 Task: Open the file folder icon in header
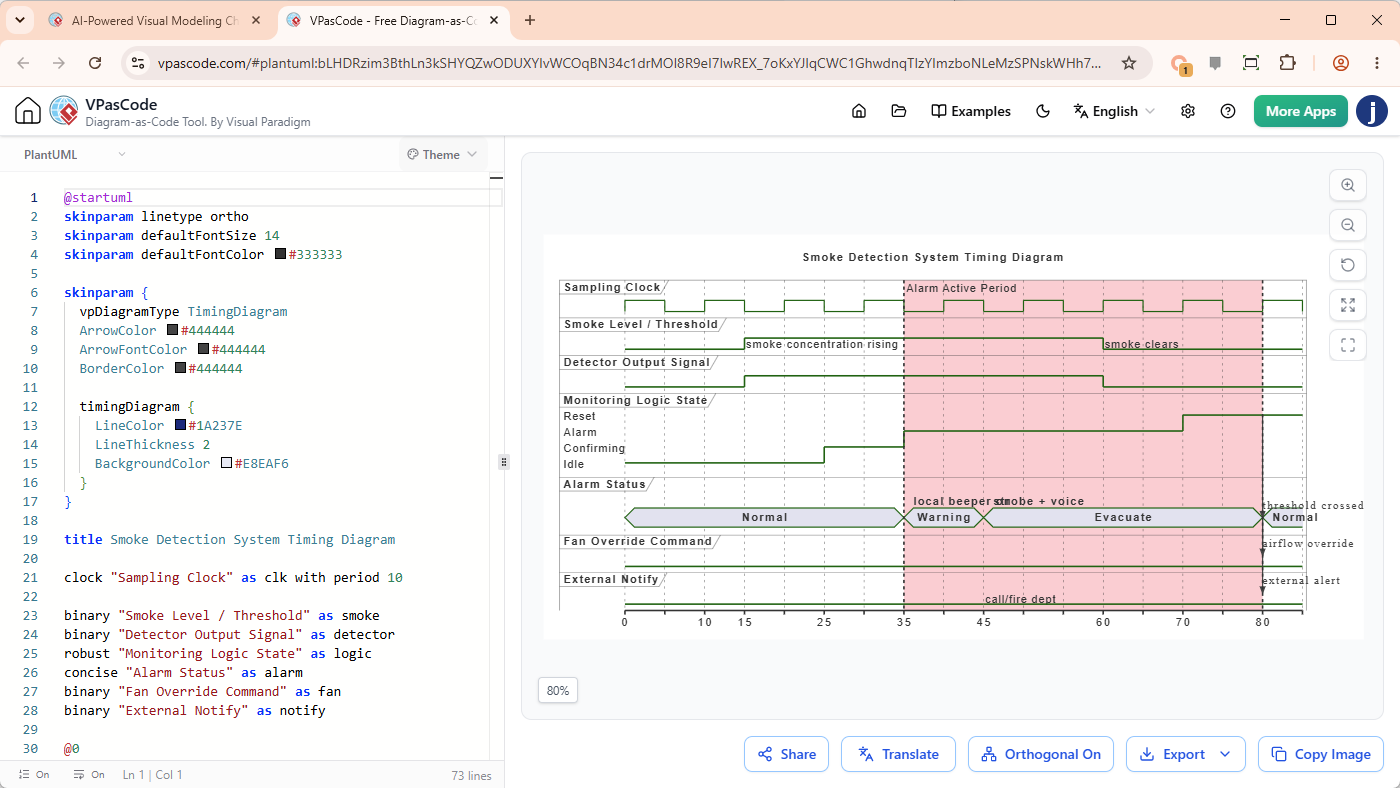pyautogui.click(x=898, y=111)
